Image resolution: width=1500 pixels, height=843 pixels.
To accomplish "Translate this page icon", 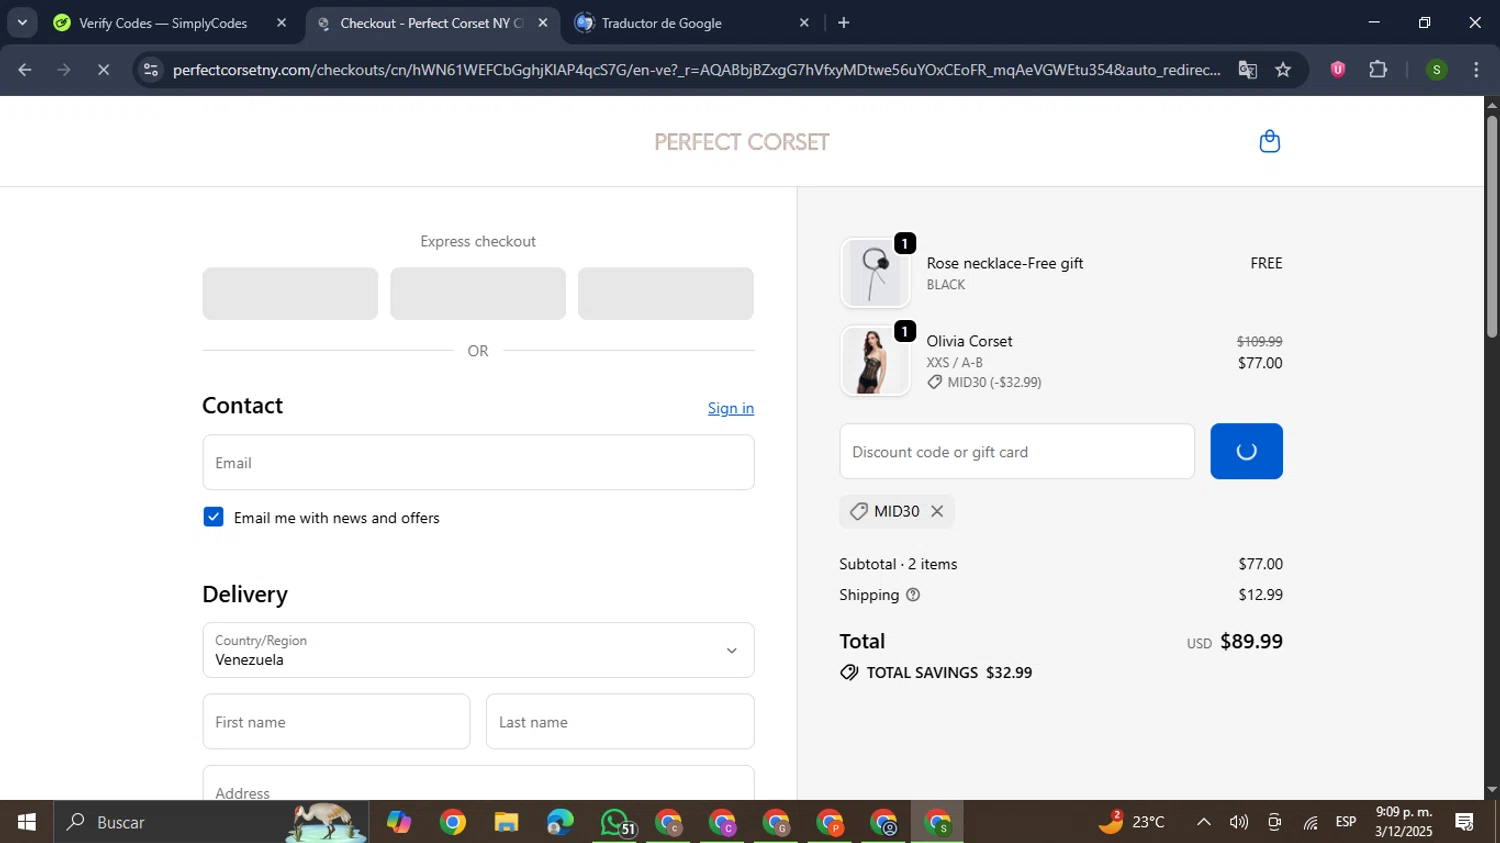I will (x=1247, y=70).
